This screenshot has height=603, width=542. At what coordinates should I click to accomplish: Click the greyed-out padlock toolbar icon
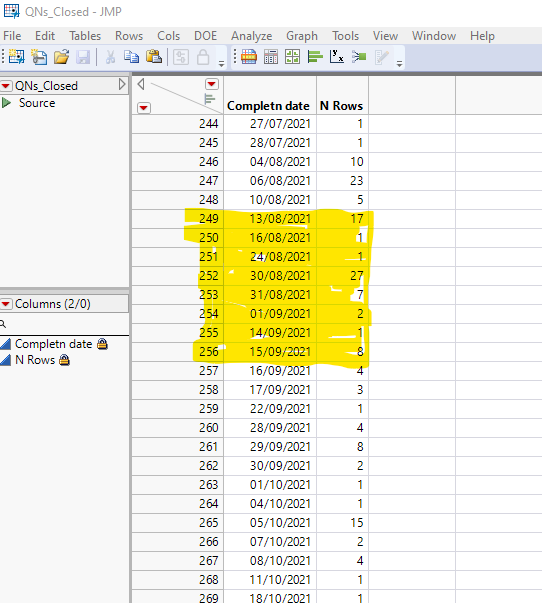[203, 57]
